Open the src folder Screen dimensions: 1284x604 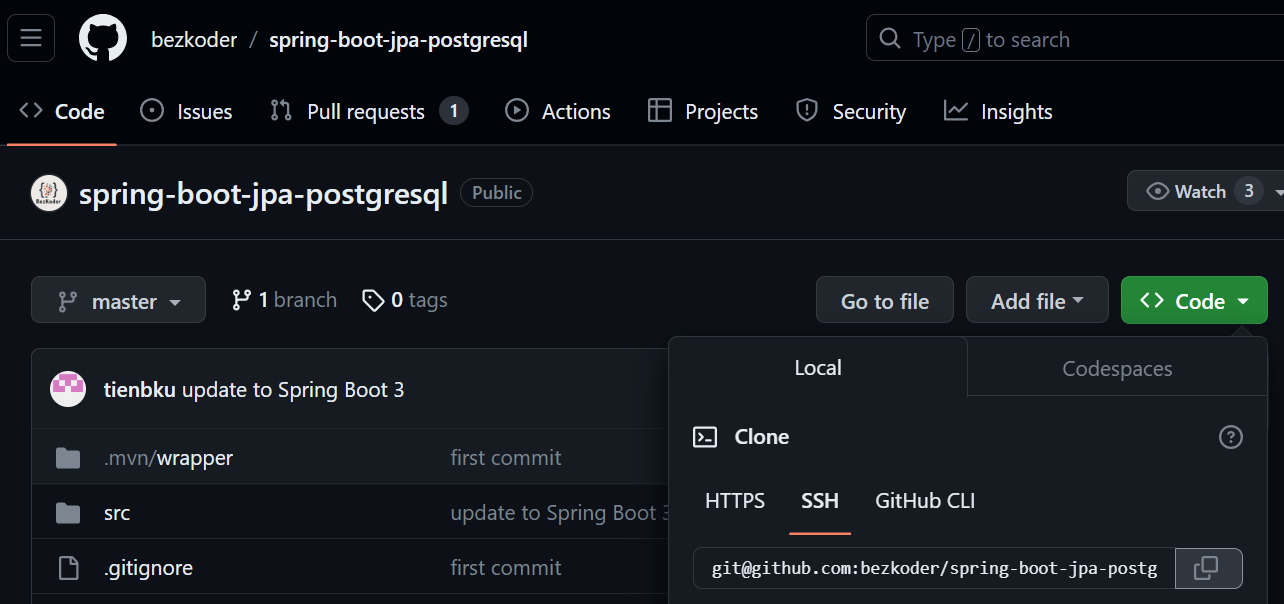[x=117, y=513]
